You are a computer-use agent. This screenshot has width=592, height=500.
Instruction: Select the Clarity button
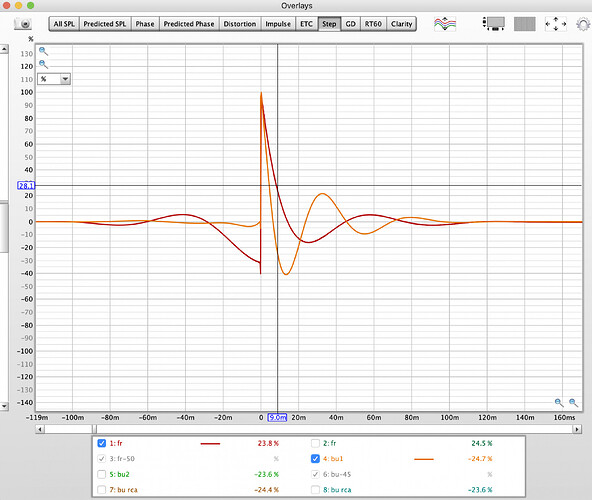pyautogui.click(x=401, y=24)
